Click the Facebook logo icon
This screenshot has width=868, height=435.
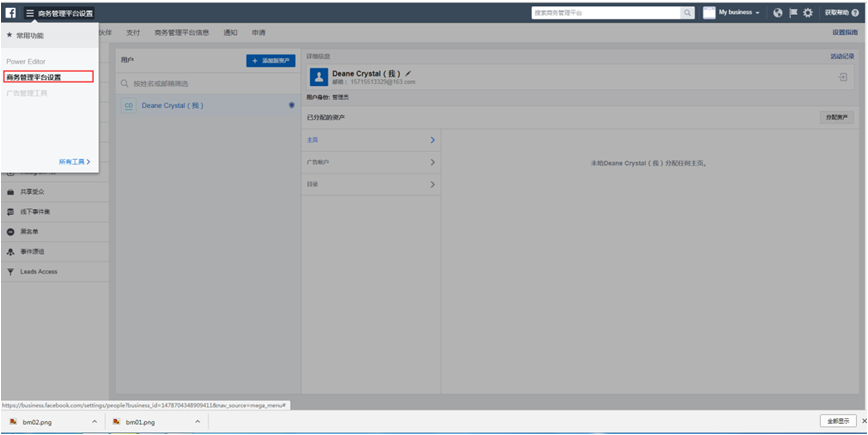pos(11,13)
